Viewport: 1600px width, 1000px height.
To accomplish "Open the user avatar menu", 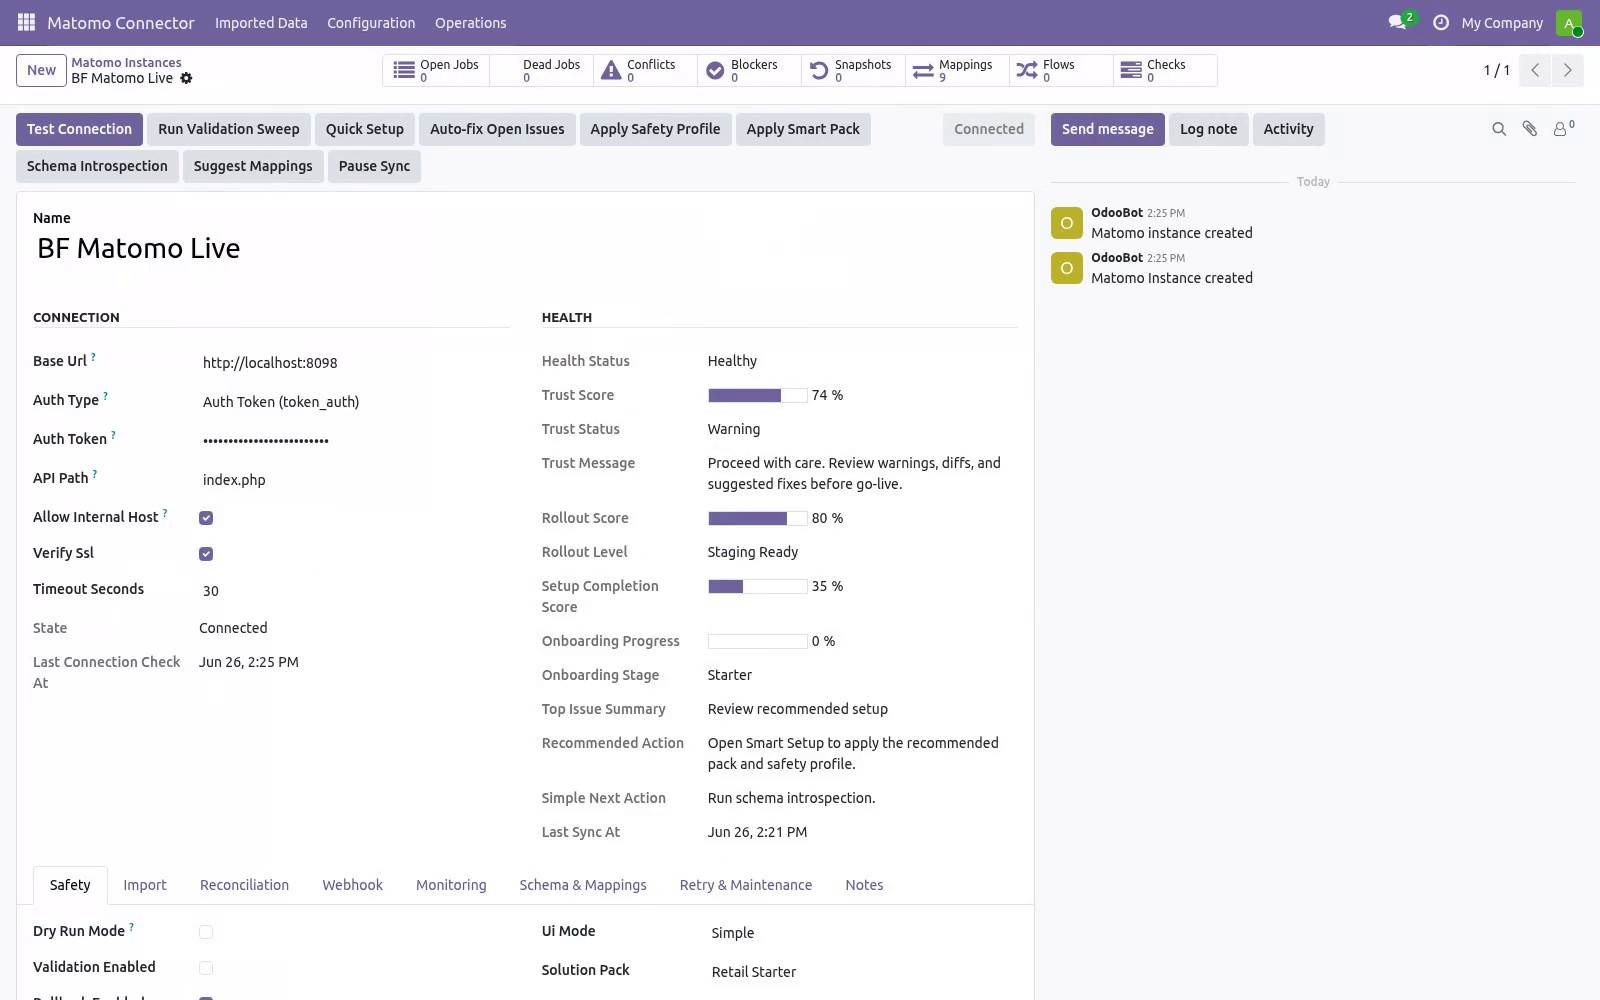I will pyautogui.click(x=1568, y=22).
